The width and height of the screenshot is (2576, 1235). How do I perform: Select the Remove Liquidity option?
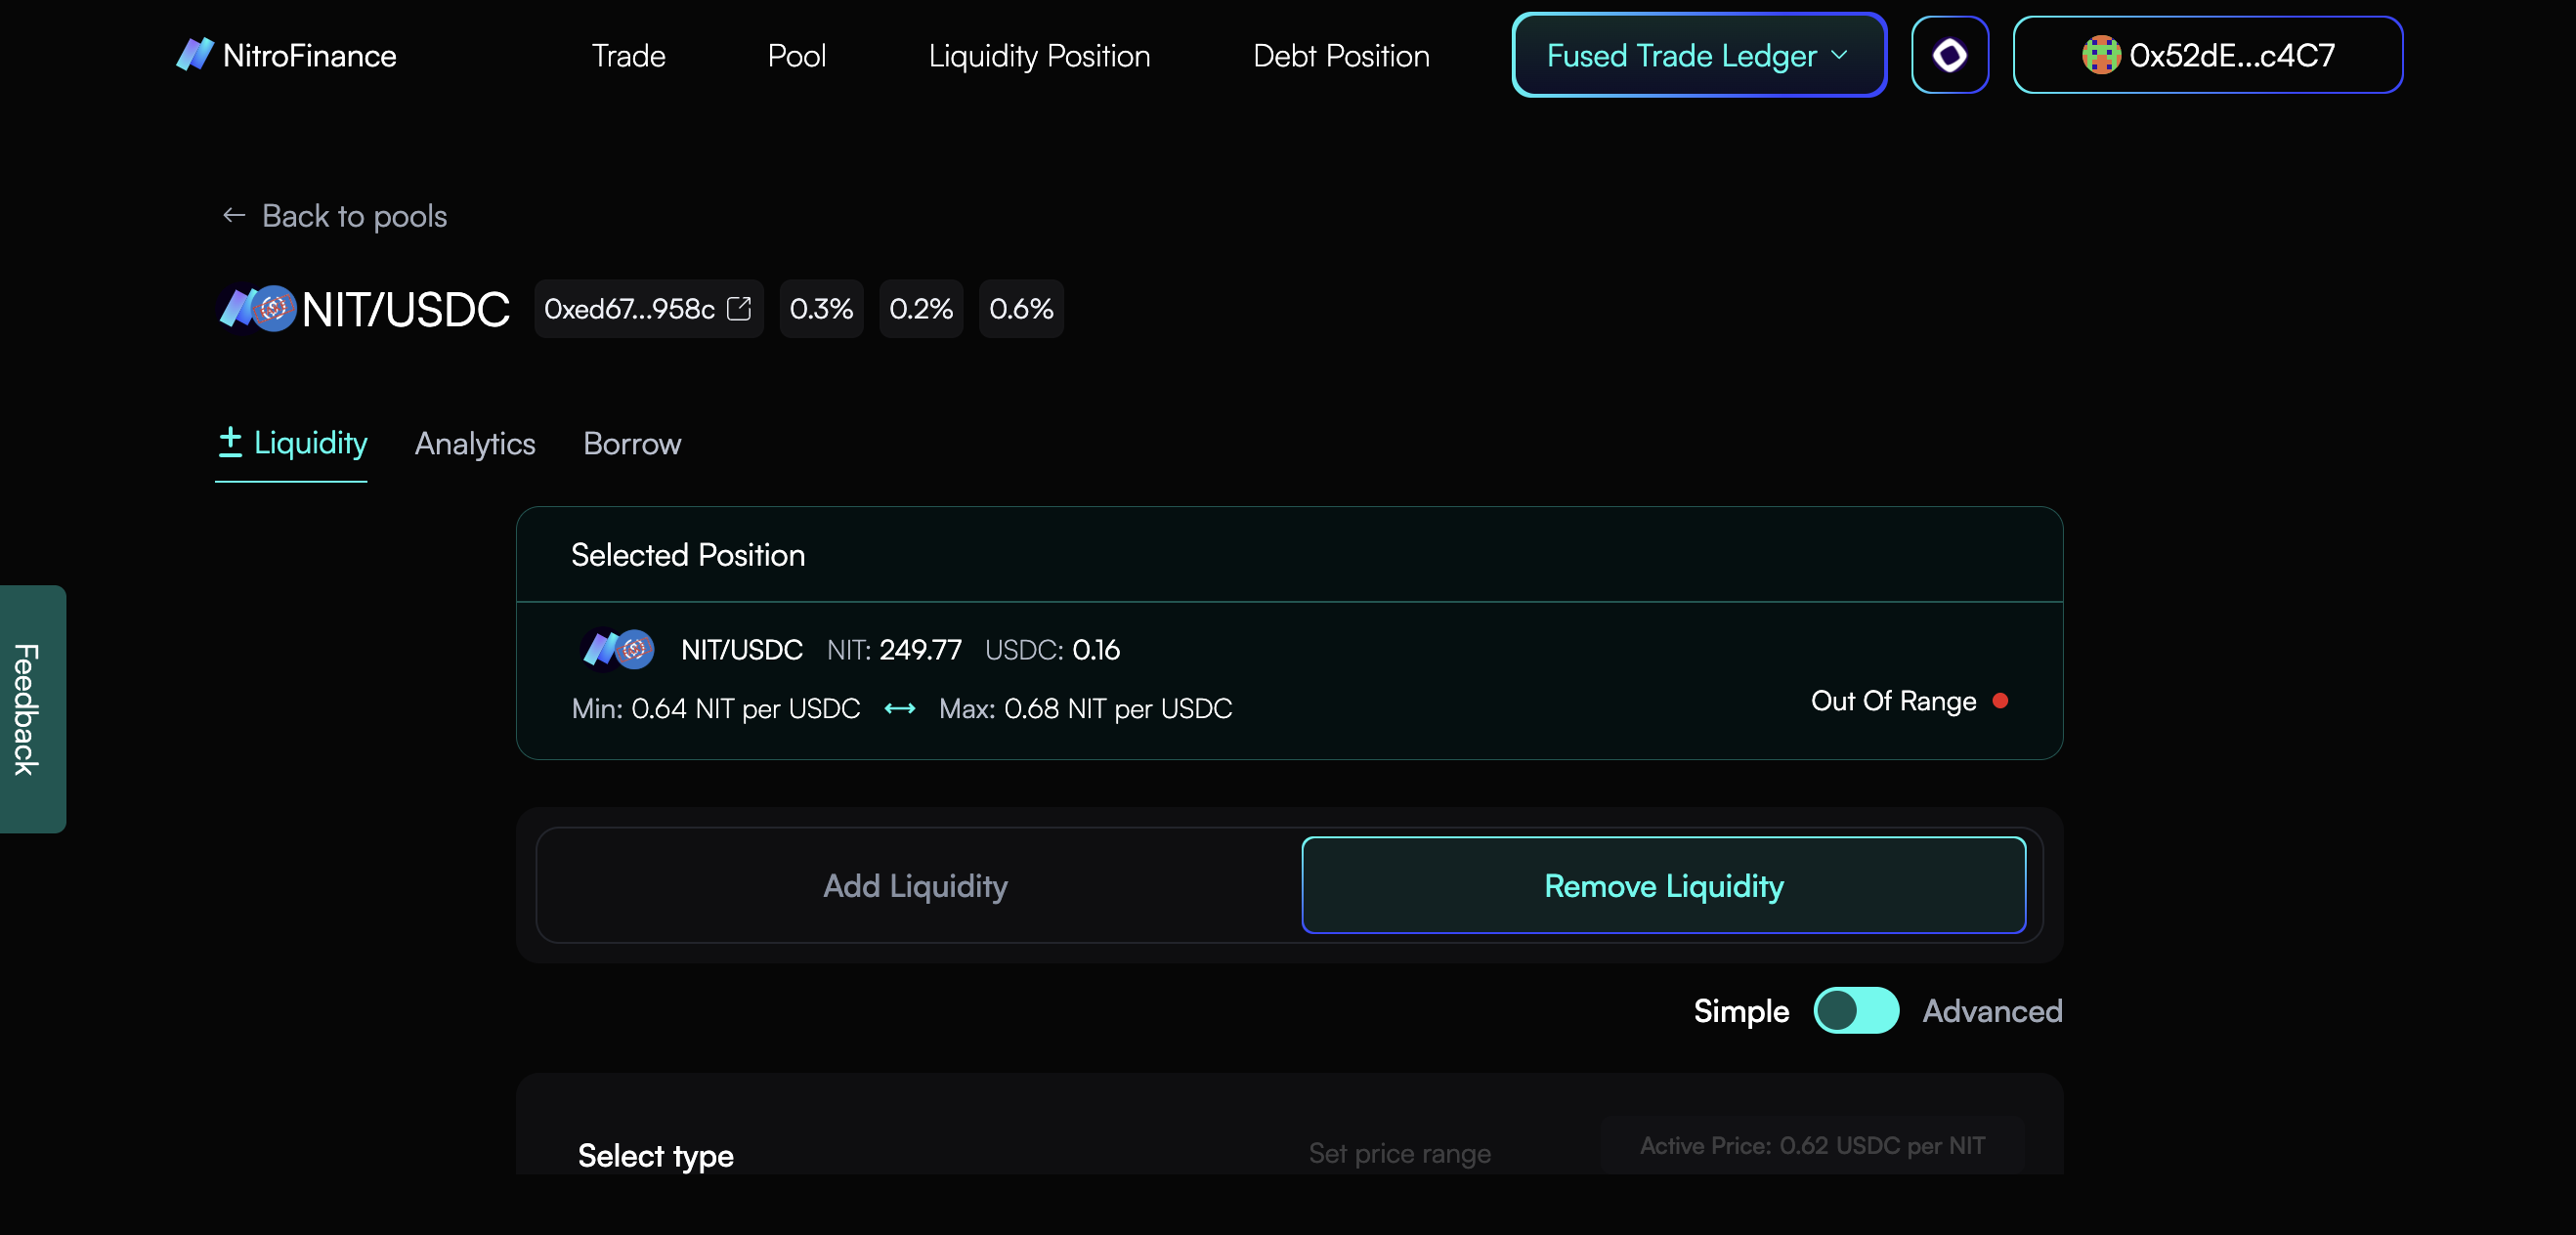[x=1663, y=886]
